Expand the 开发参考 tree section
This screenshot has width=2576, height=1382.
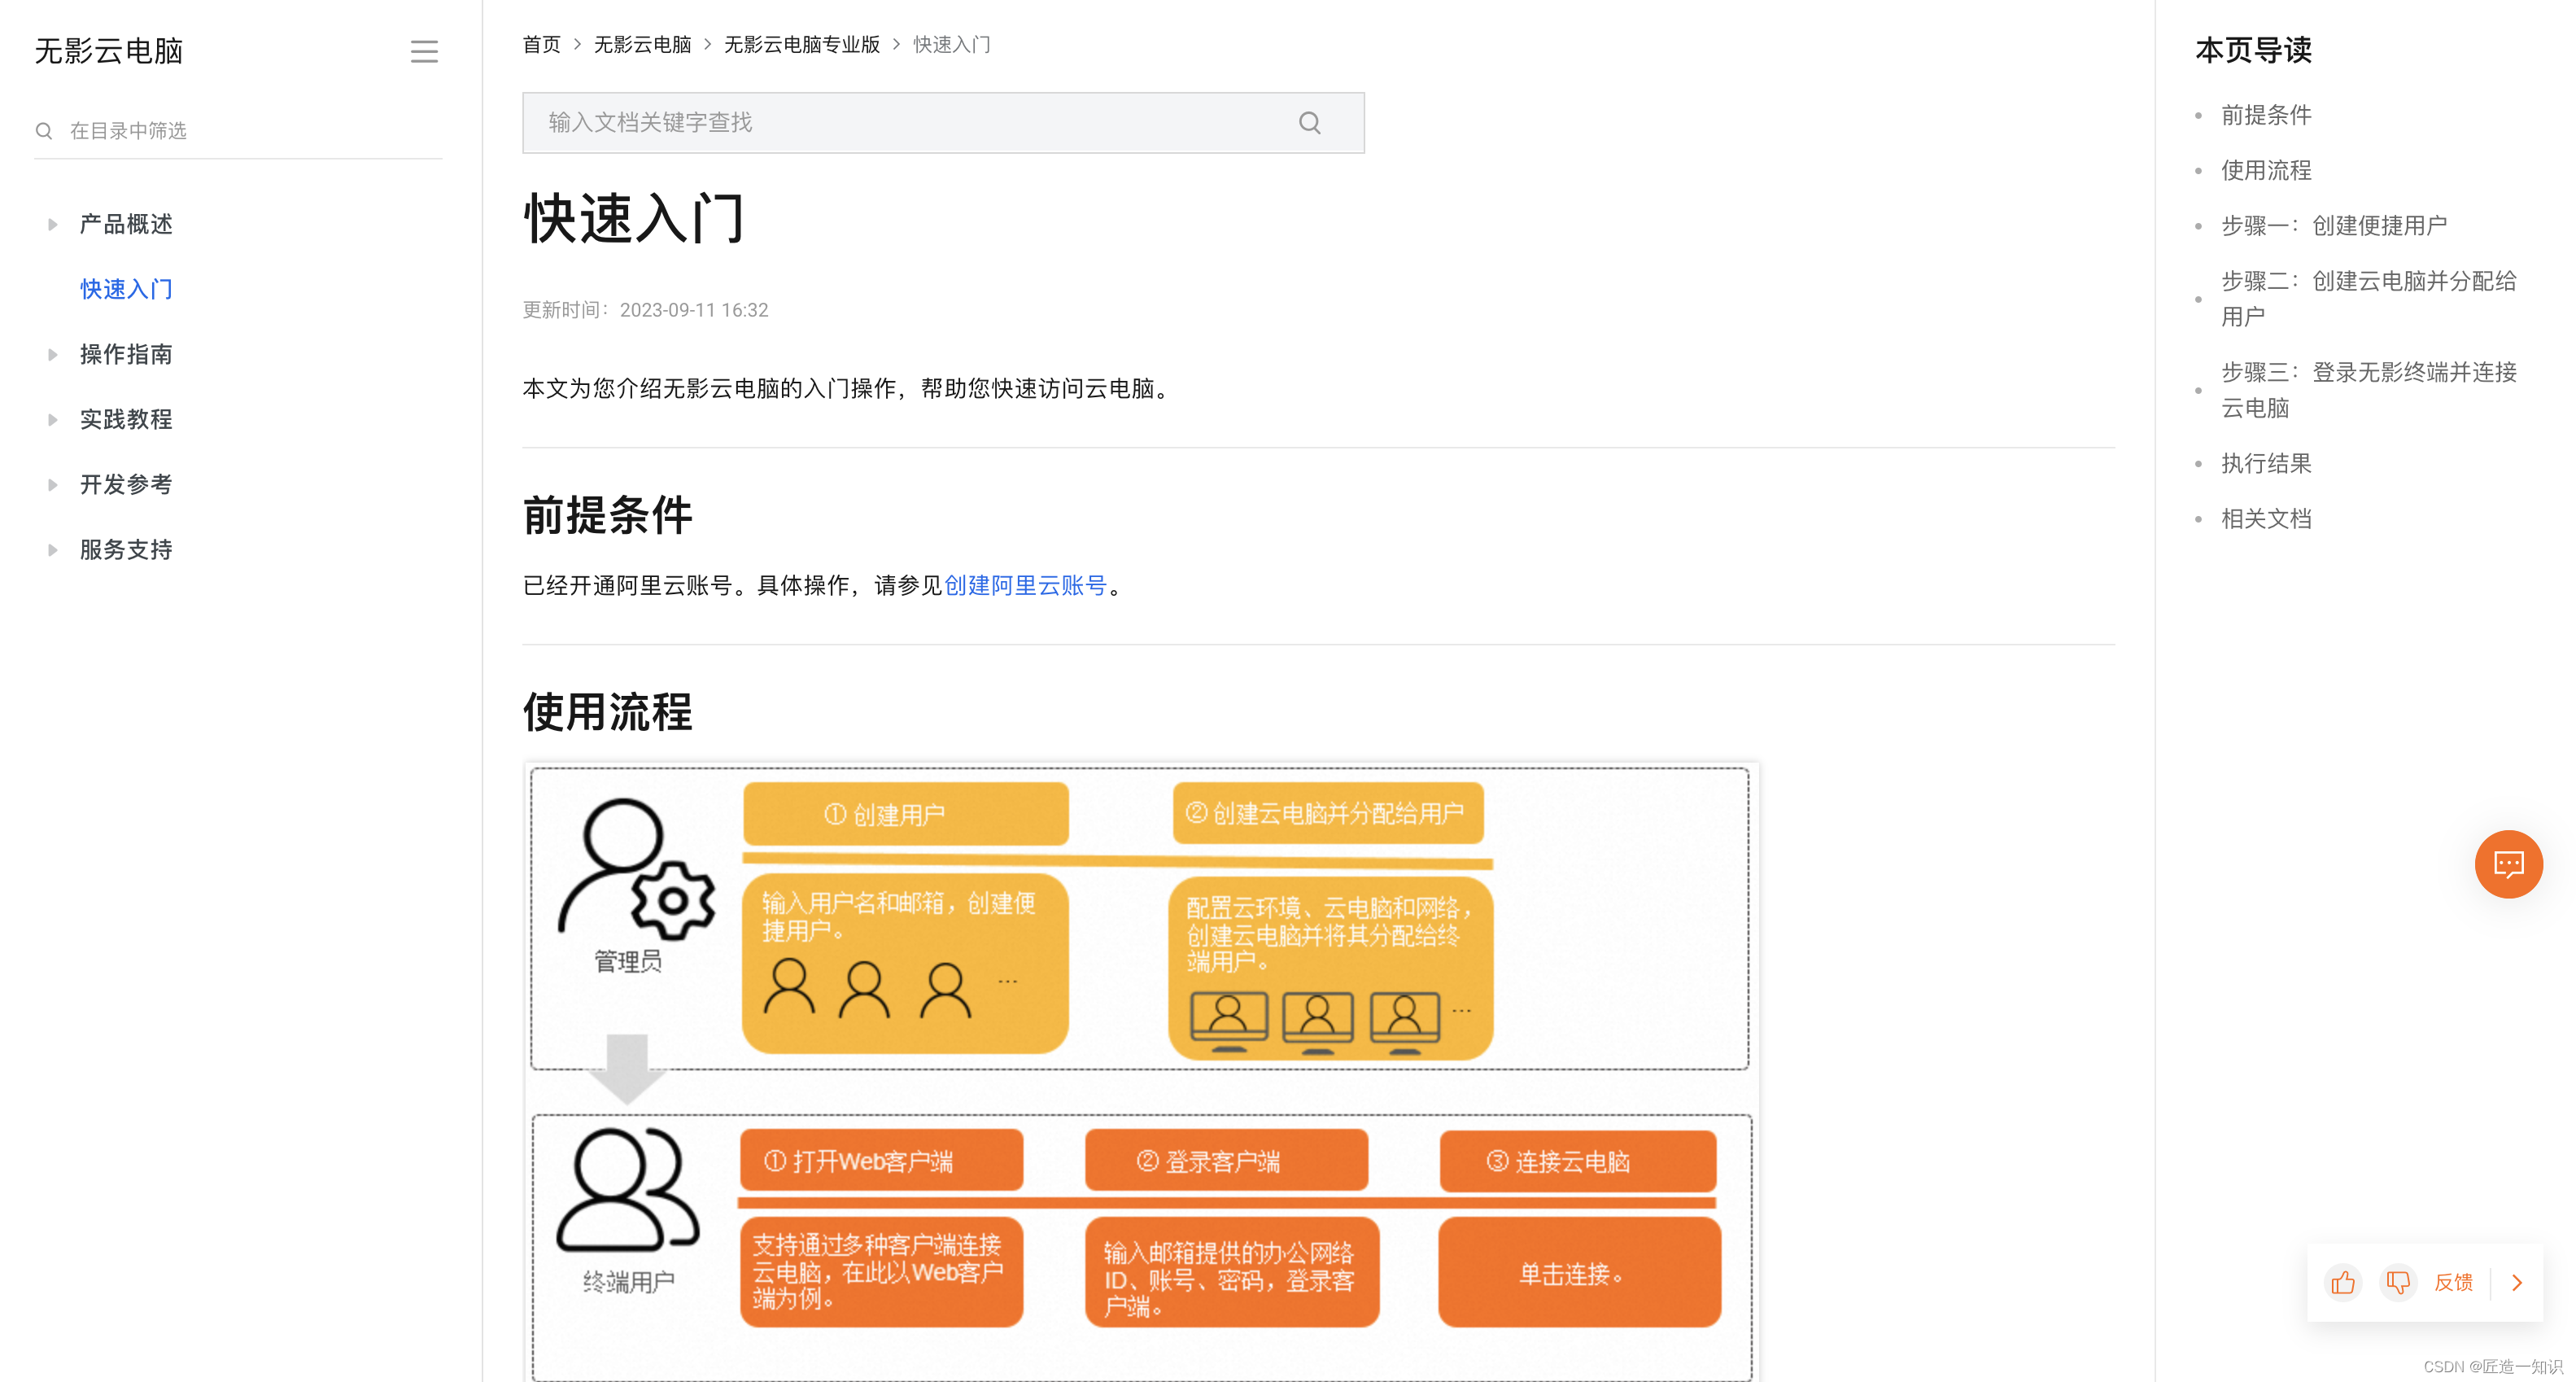click(53, 484)
